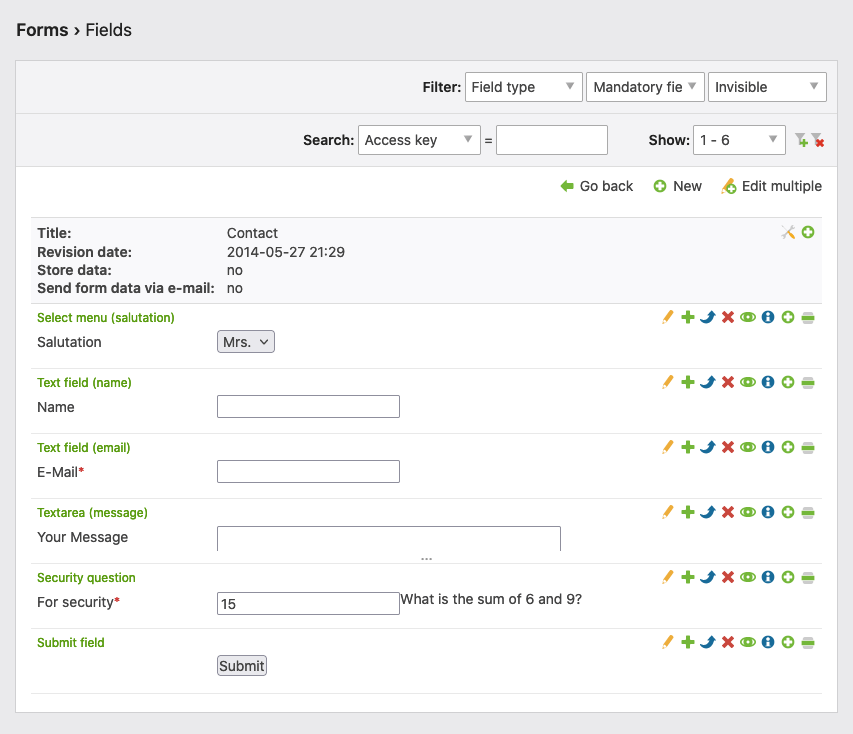This screenshot has height=734, width=853.
Task: Toggle visibility of Text field (email)
Action: [748, 447]
